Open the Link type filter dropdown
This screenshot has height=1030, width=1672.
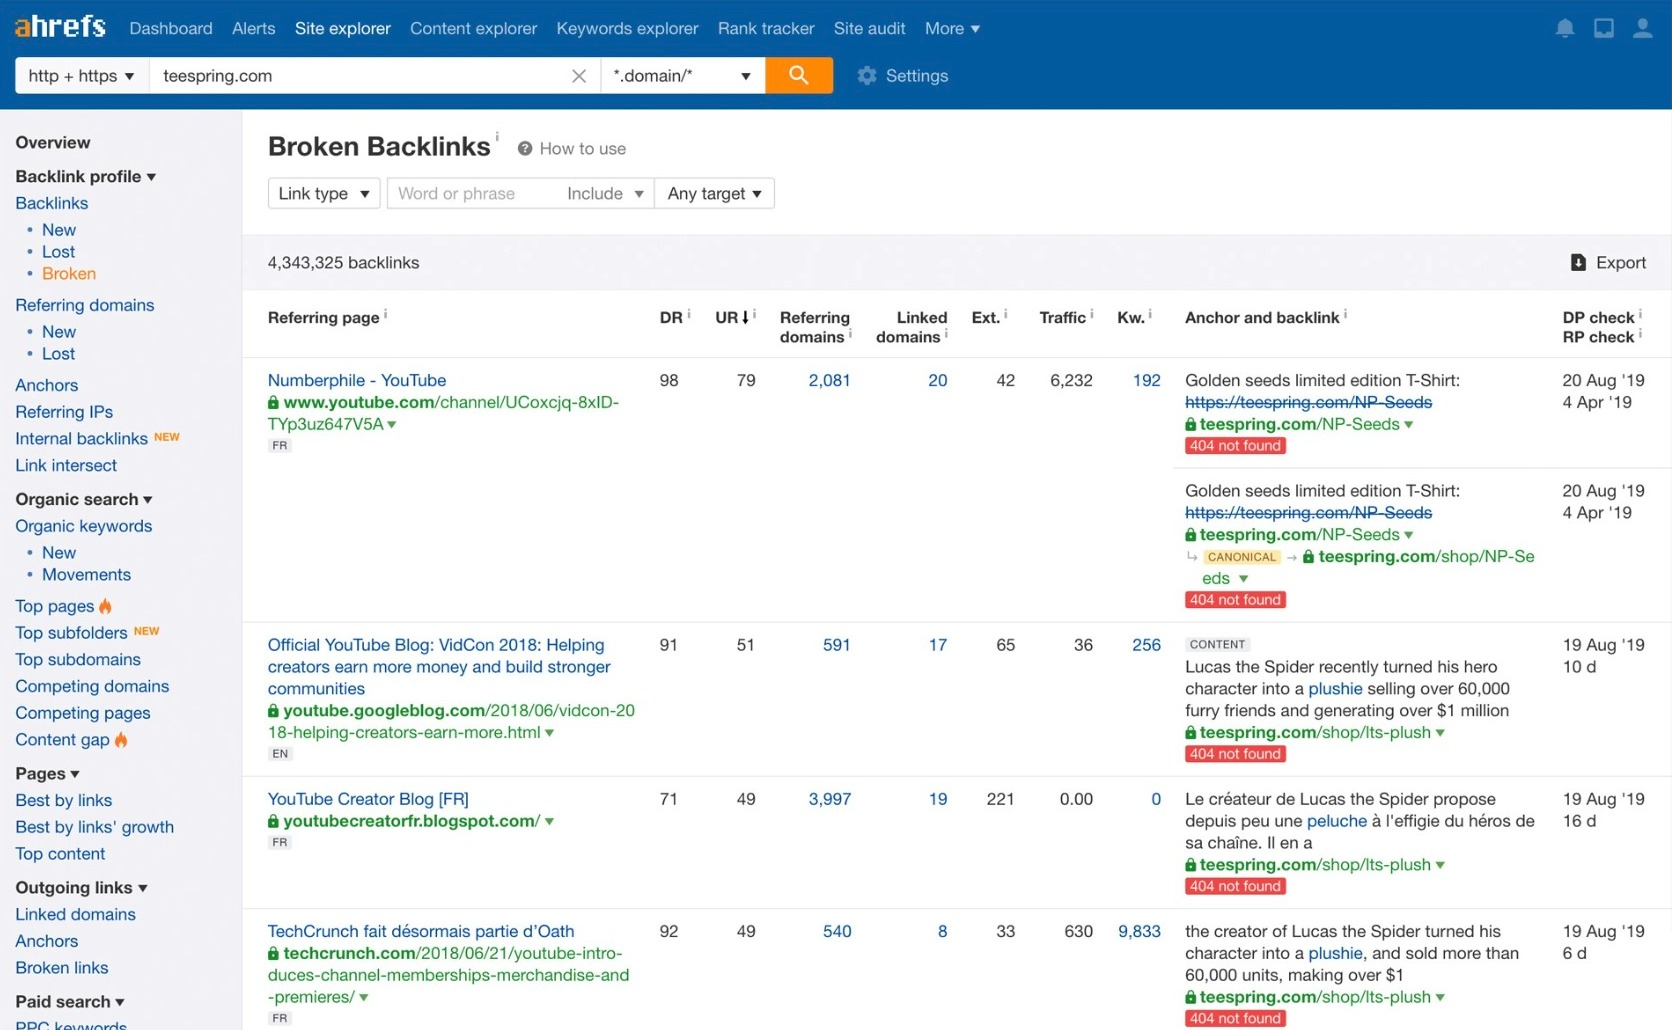click(324, 193)
